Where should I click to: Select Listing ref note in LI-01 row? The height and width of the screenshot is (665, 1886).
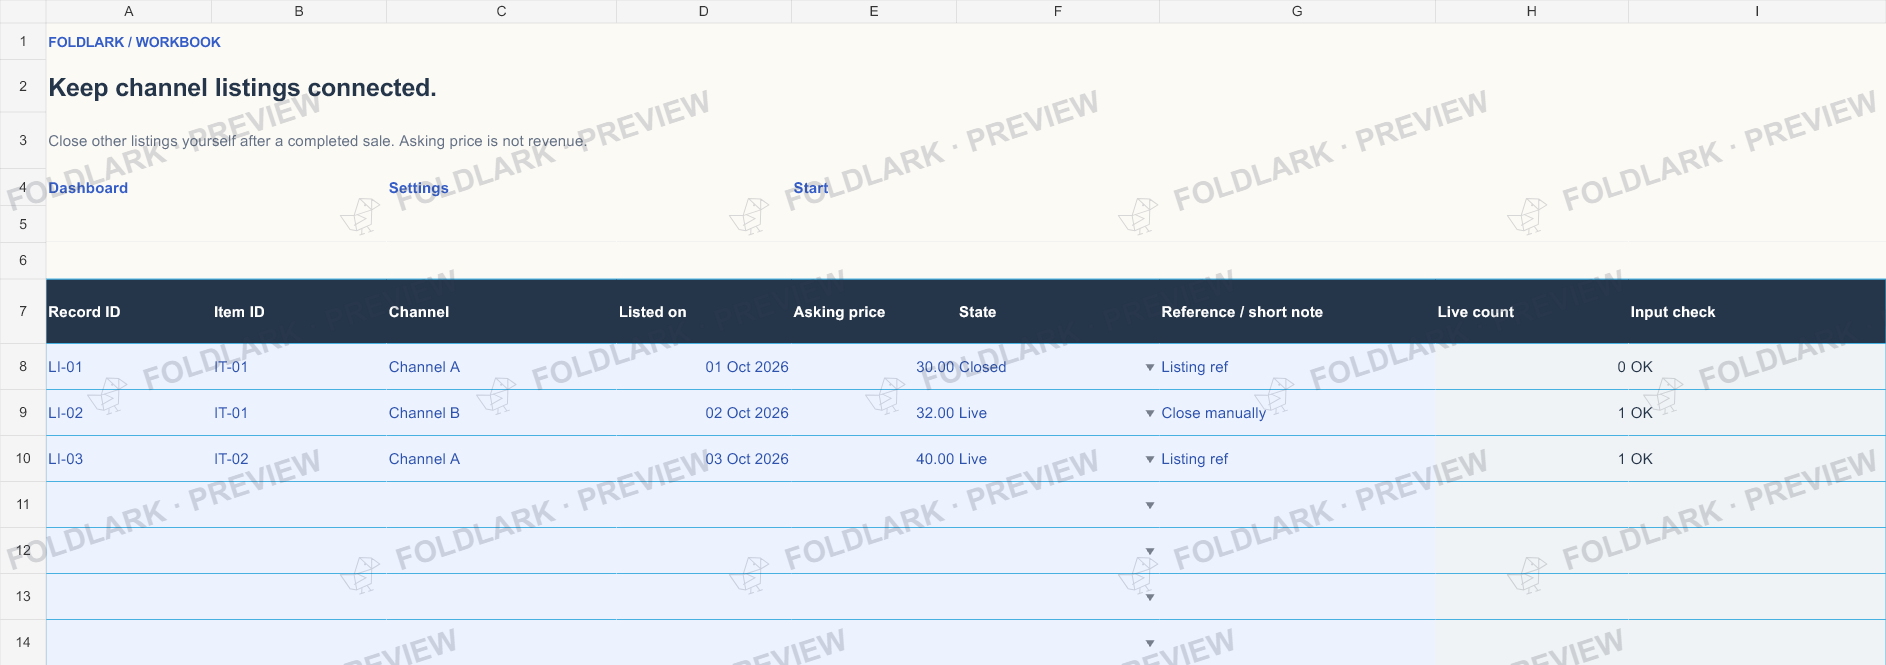(x=1297, y=367)
